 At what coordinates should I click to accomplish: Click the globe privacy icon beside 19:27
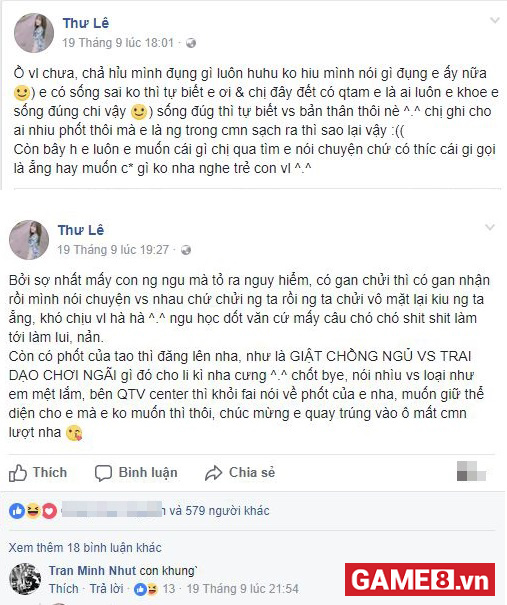click(186, 250)
